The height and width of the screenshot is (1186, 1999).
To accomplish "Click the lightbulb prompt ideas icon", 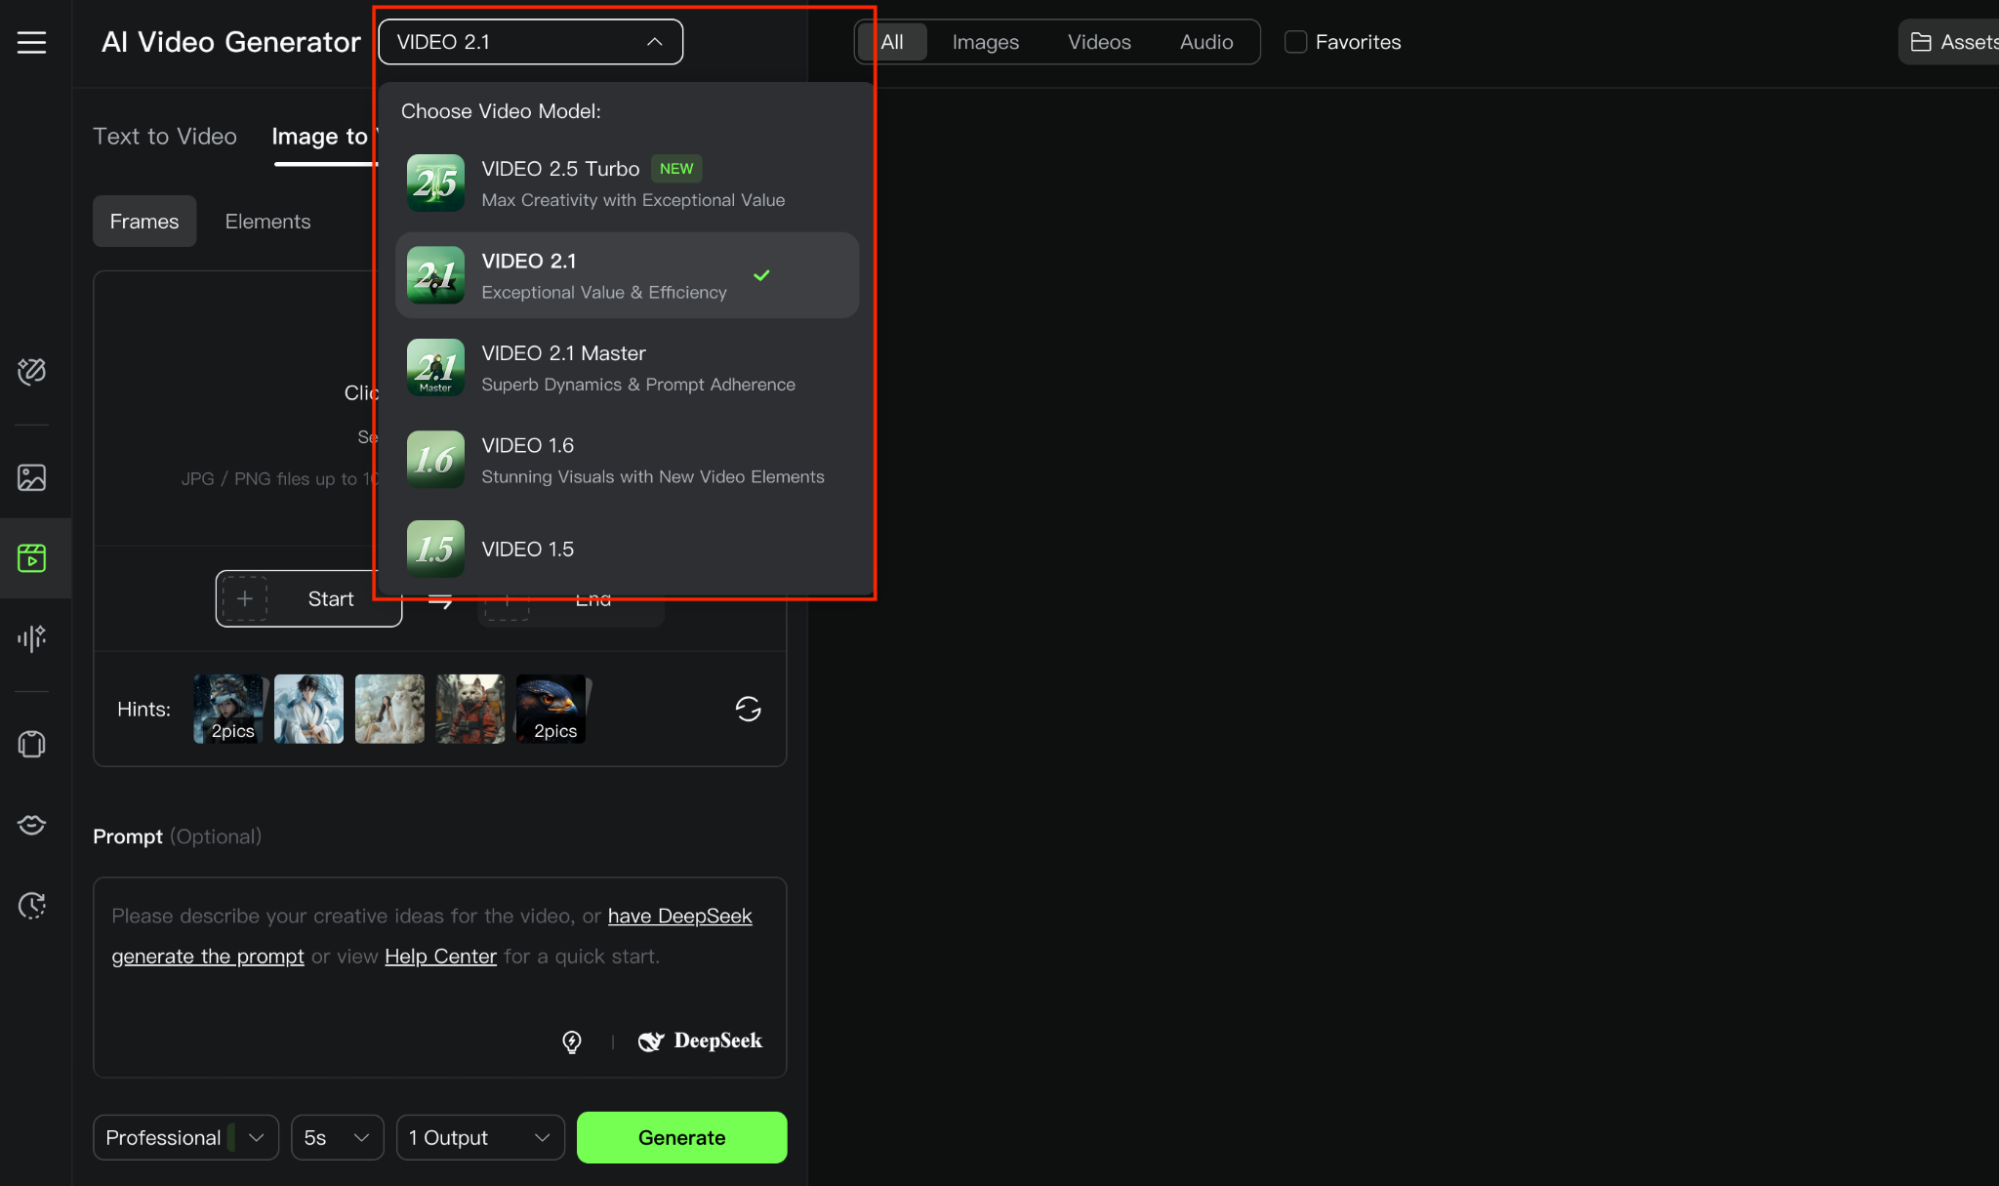I will pyautogui.click(x=572, y=1042).
